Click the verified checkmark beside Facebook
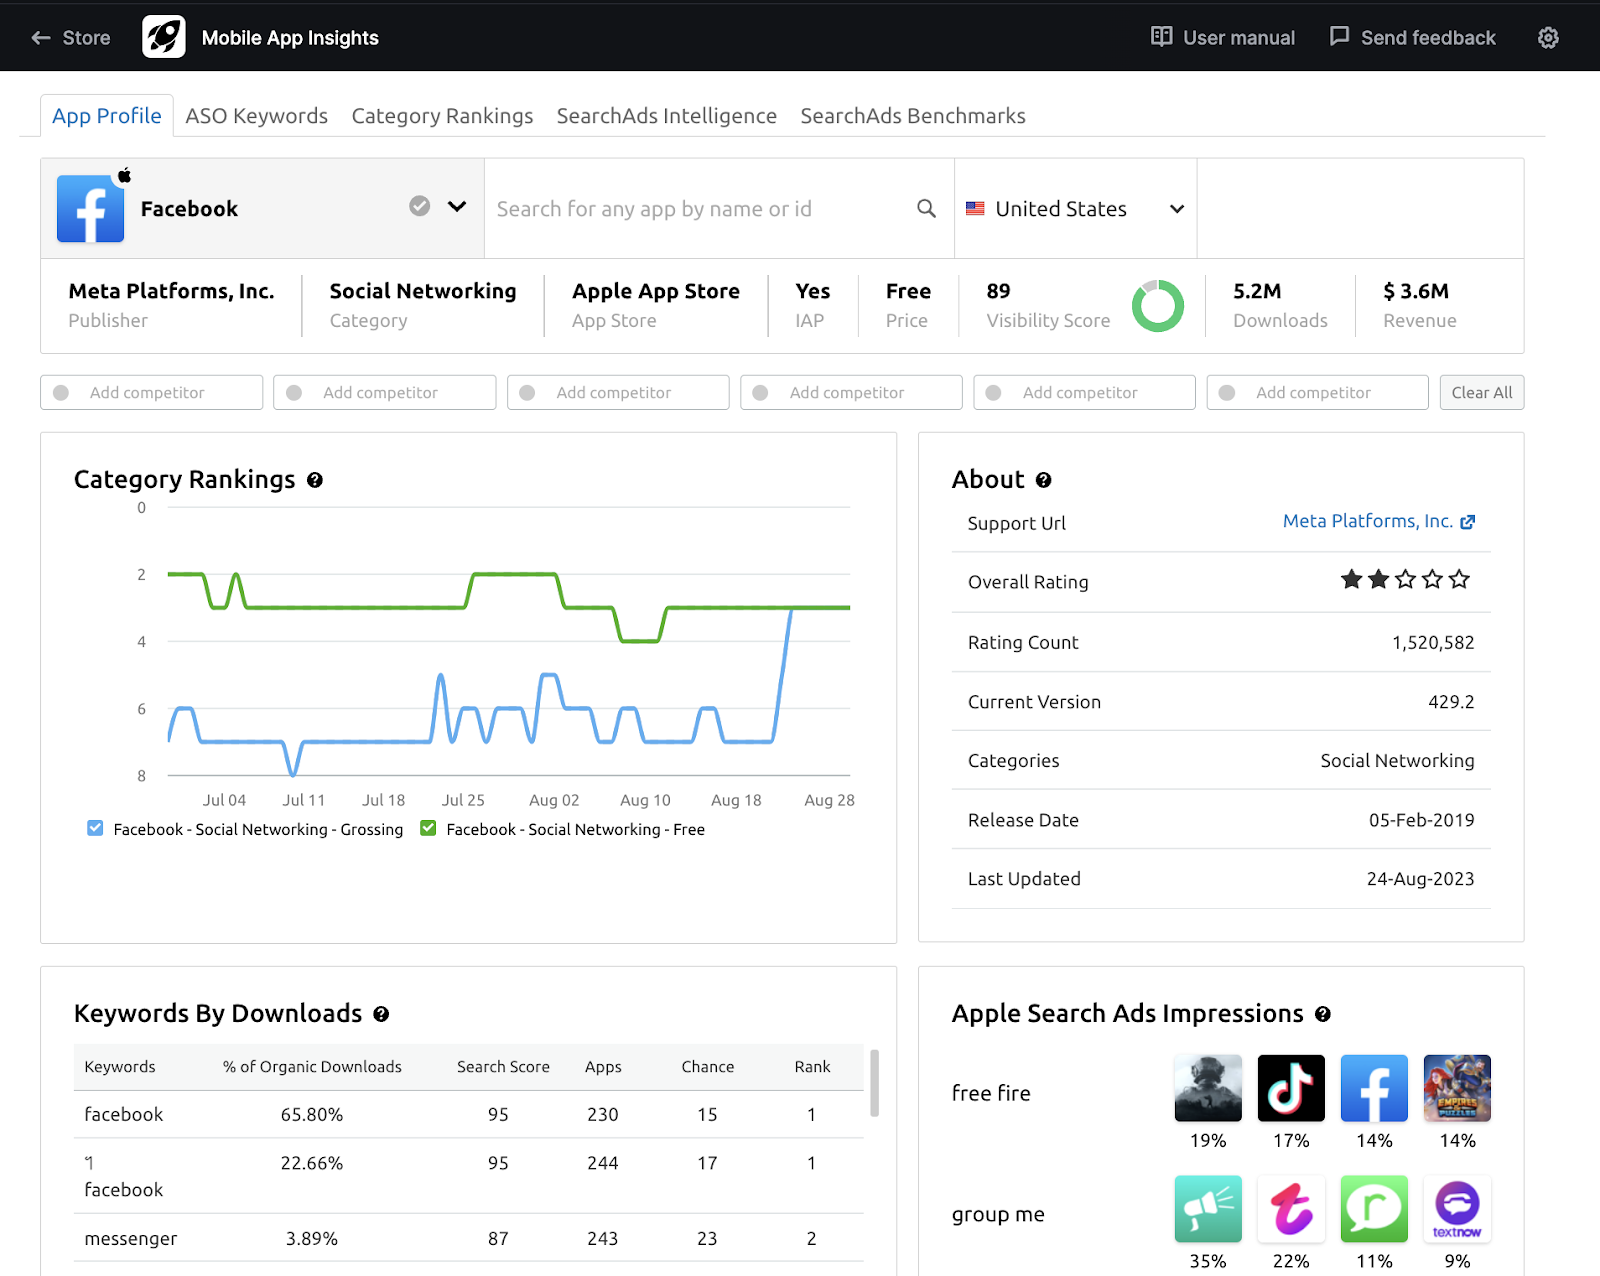The image size is (1600, 1276). coord(419,205)
